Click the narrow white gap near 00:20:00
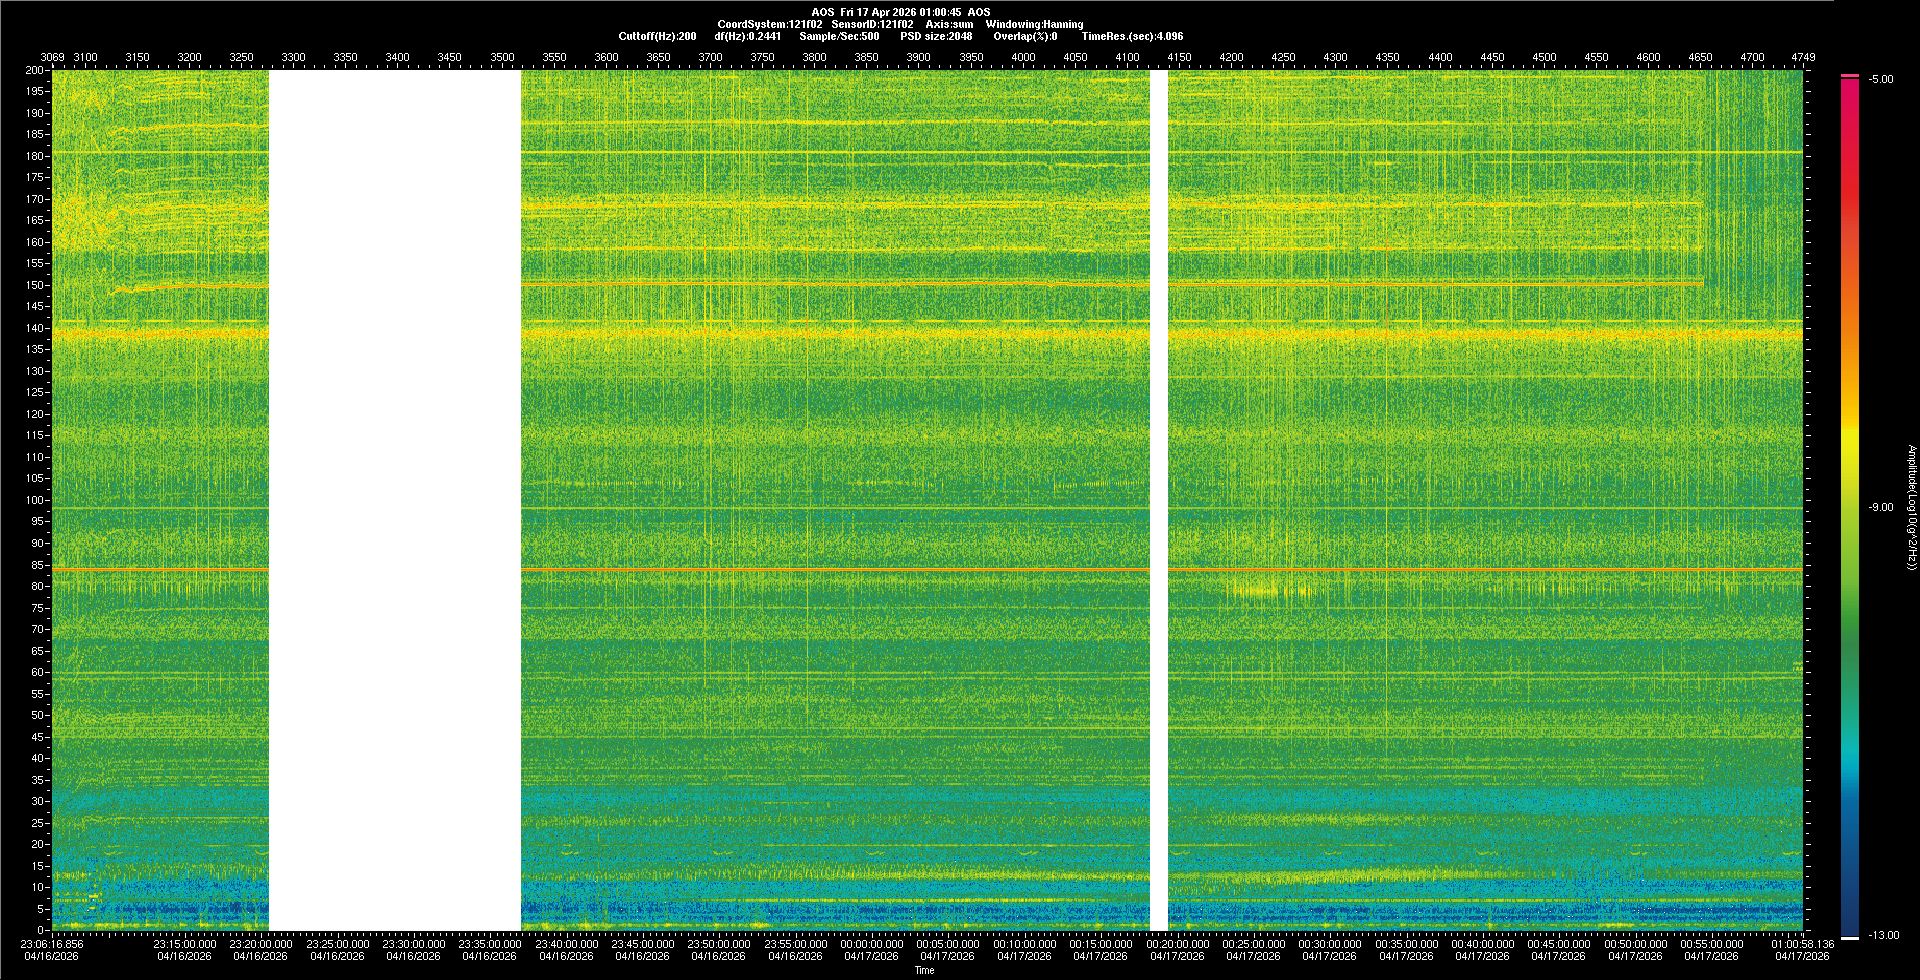 pyautogui.click(x=1158, y=500)
